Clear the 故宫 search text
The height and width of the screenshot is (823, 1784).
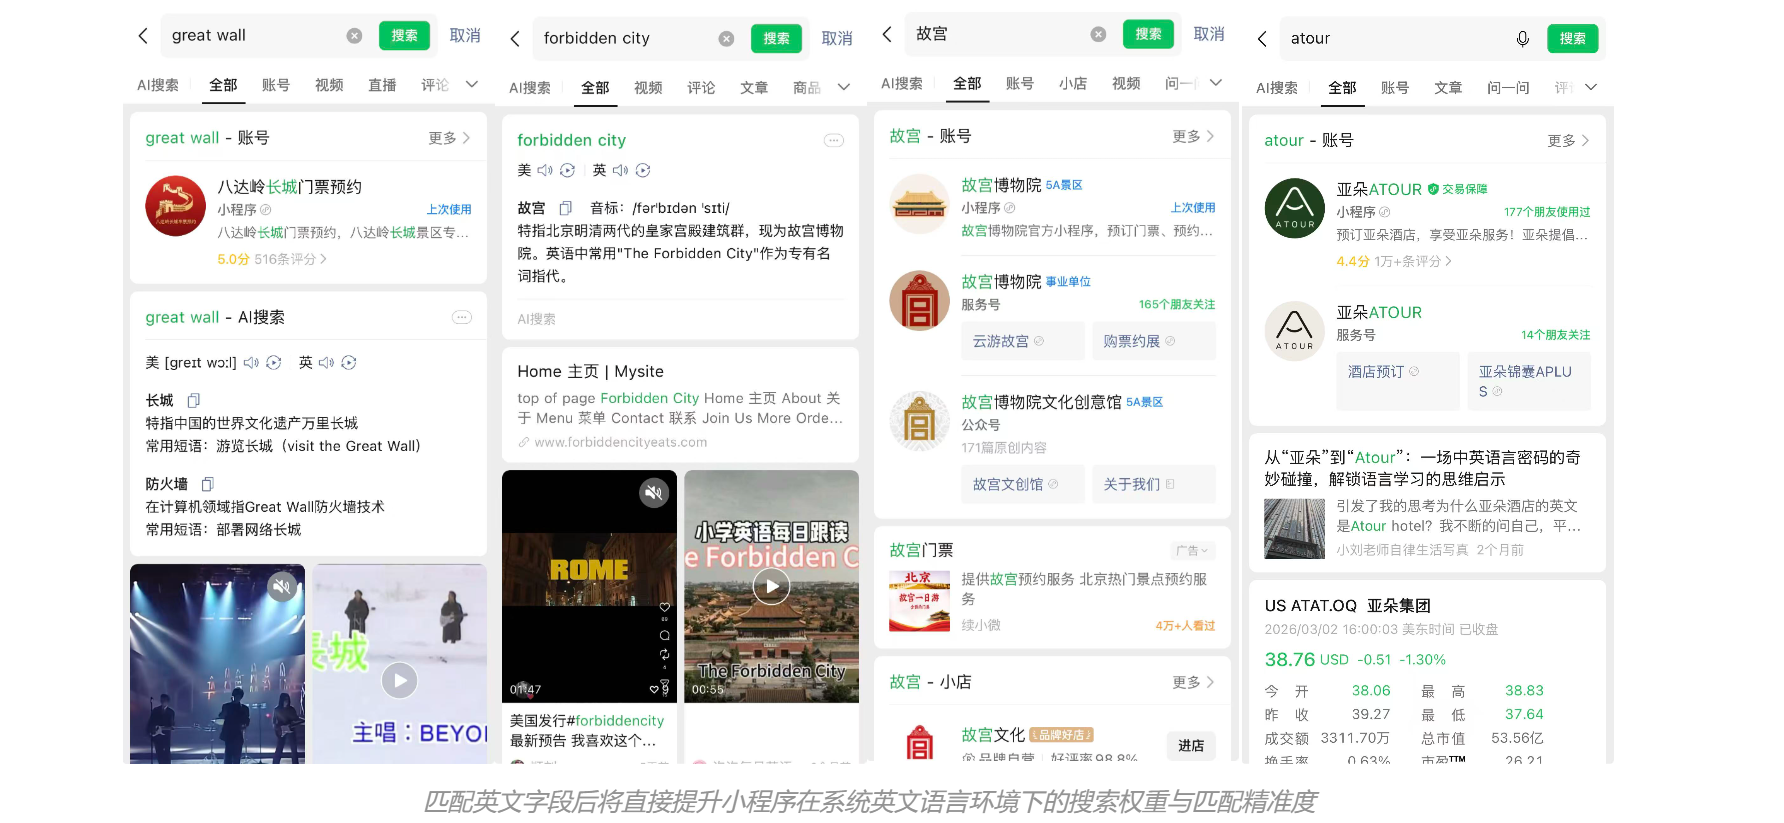tap(1098, 34)
